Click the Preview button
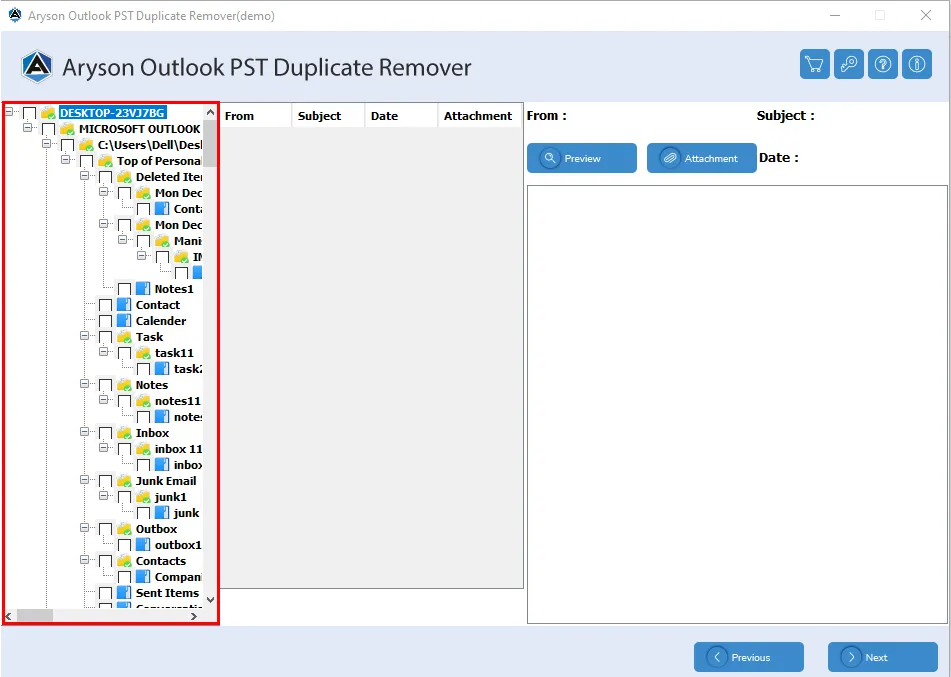Screen dimensions: 951x677 coord(582,158)
